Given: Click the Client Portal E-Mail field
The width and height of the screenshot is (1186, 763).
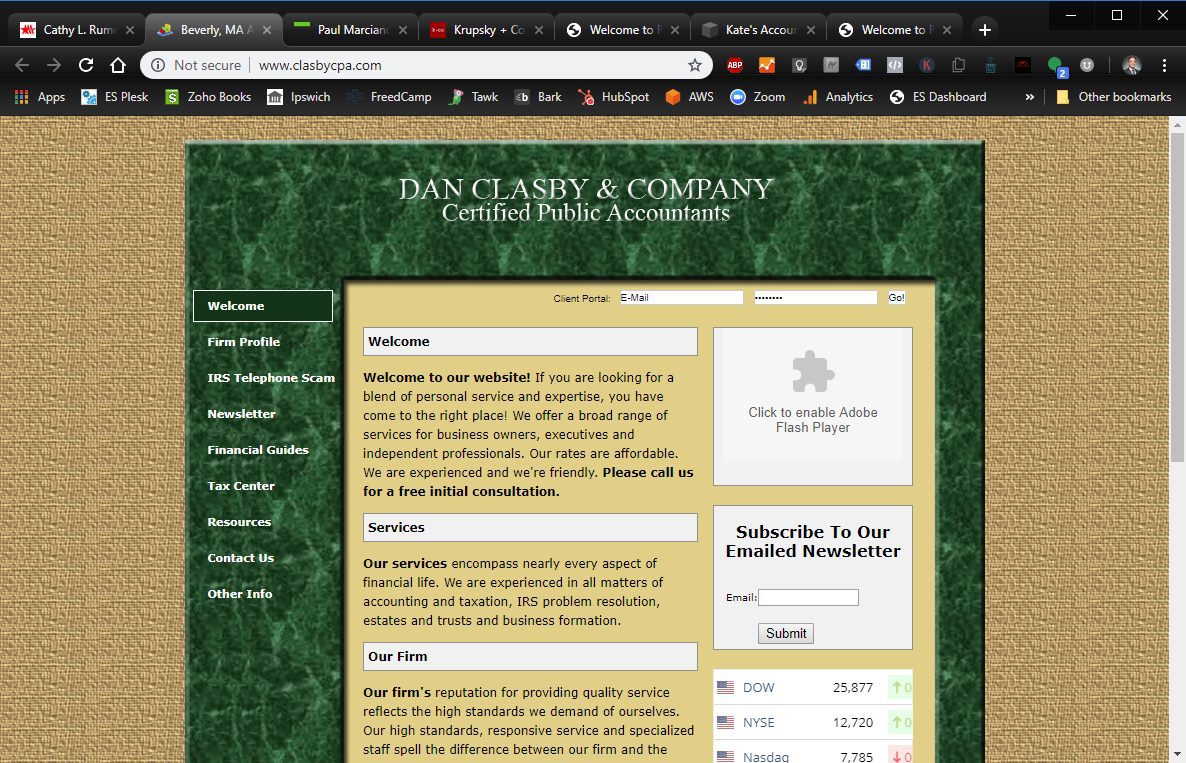Looking at the screenshot, I should point(681,298).
